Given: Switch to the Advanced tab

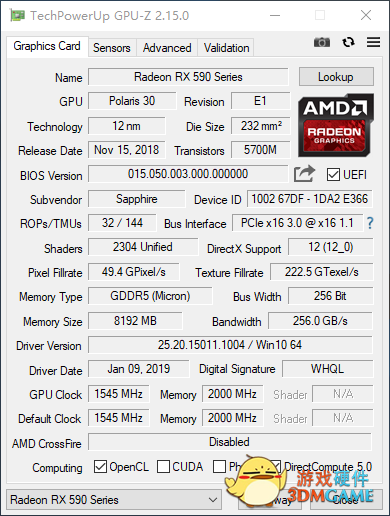Looking at the screenshot, I should [167, 48].
